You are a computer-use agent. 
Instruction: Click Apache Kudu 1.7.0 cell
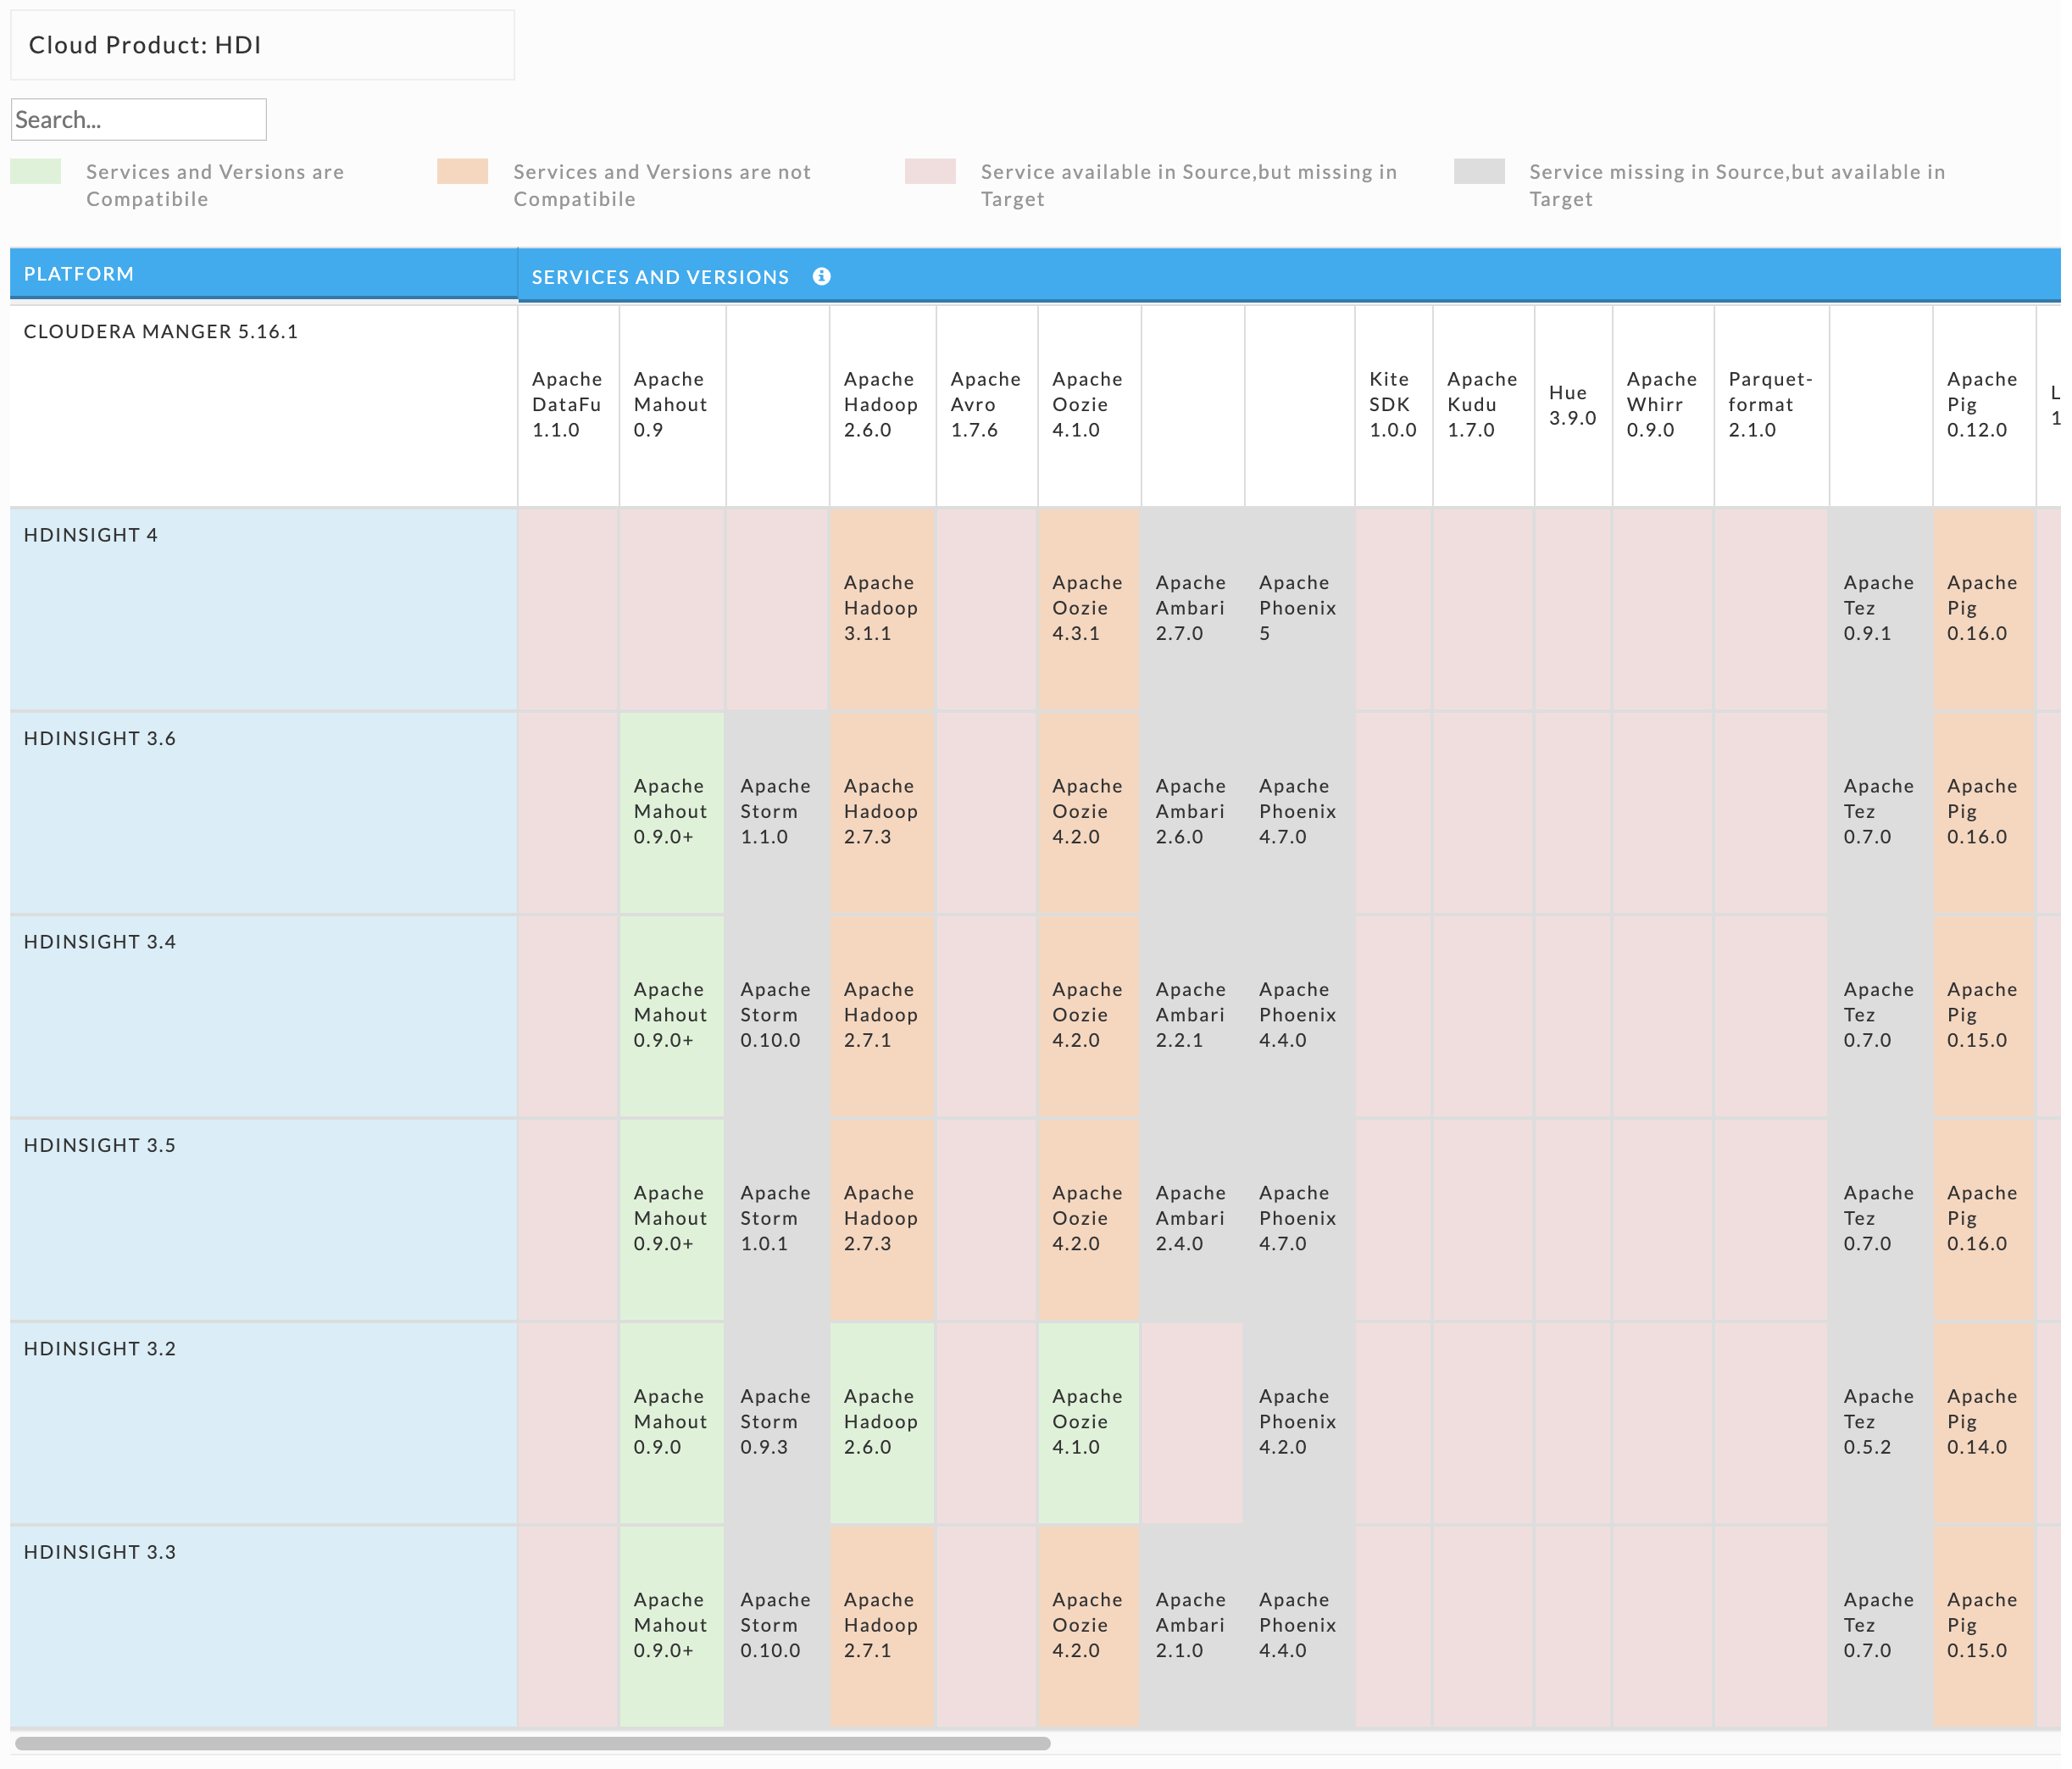(x=1484, y=405)
